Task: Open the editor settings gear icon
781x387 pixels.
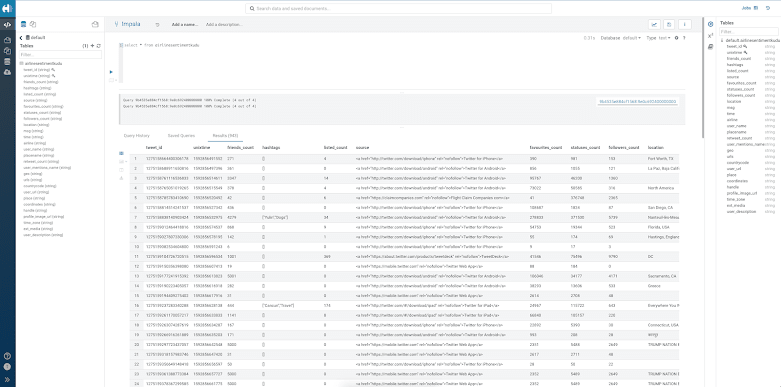Action: tap(676, 38)
